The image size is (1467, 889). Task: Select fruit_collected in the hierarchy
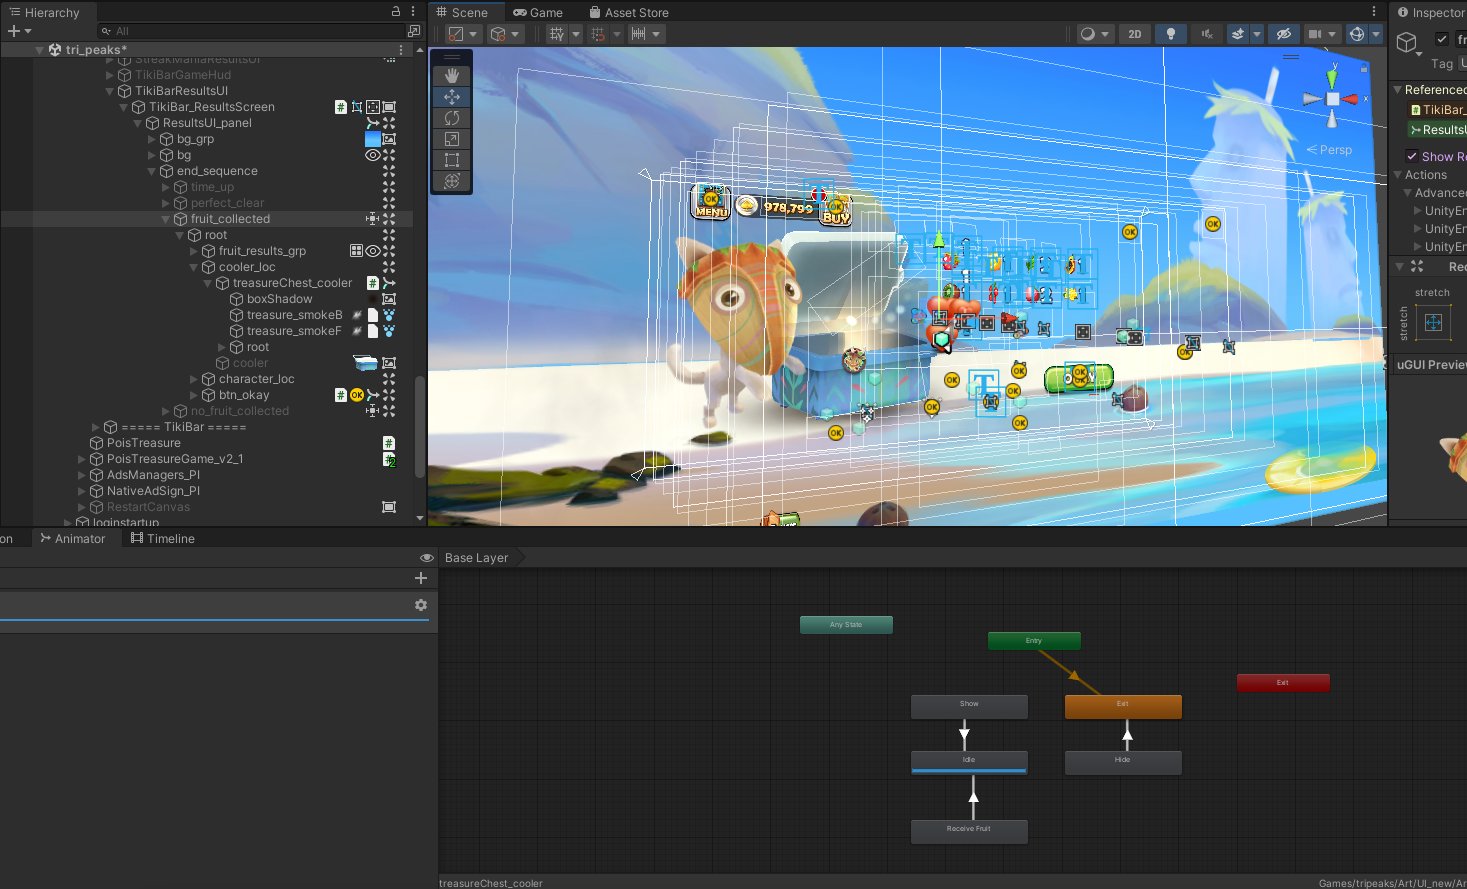click(x=230, y=219)
